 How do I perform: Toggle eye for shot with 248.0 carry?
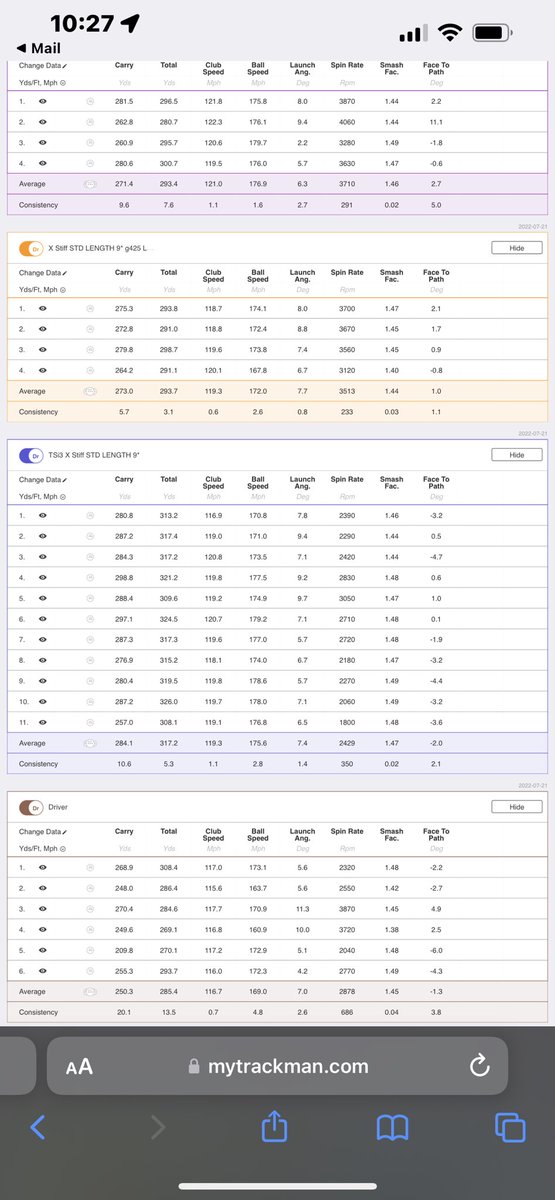pos(43,888)
